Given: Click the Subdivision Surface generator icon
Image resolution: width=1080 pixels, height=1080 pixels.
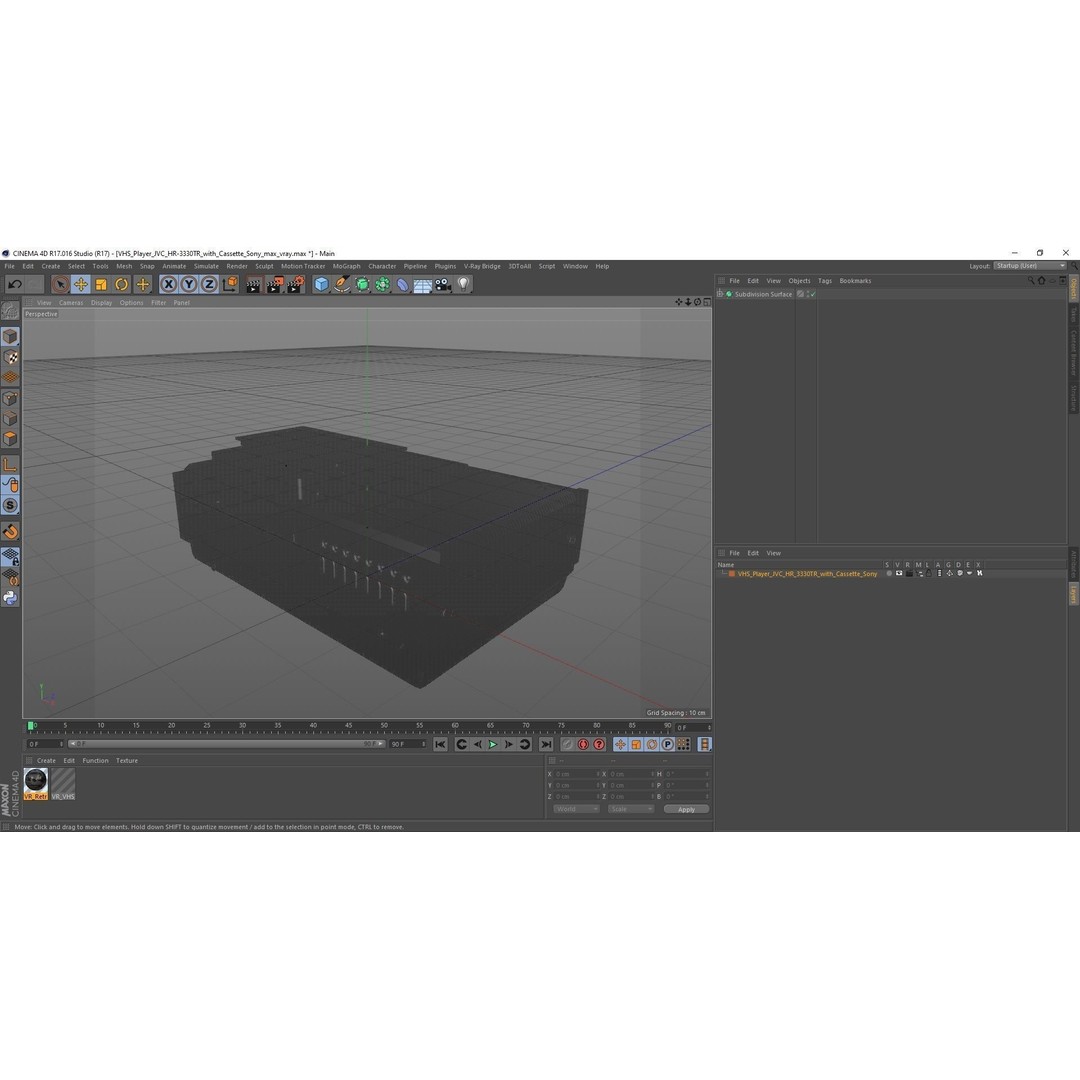Looking at the screenshot, I should click(362, 284).
